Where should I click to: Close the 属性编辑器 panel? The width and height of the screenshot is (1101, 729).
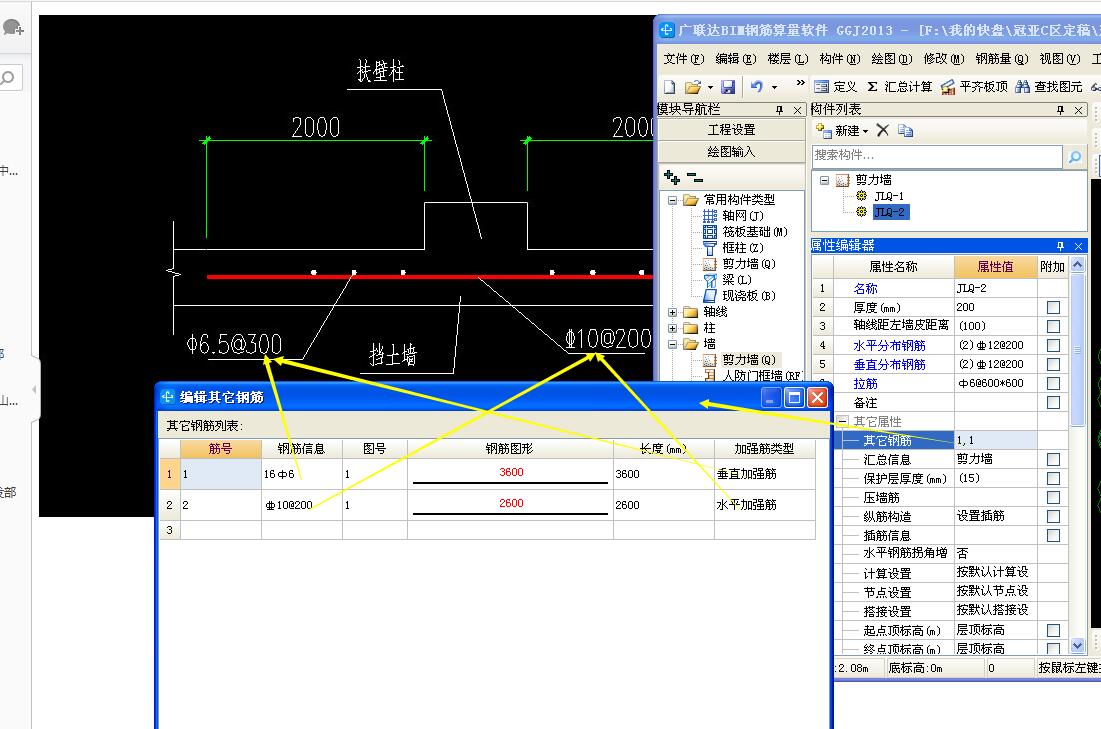click(1079, 246)
